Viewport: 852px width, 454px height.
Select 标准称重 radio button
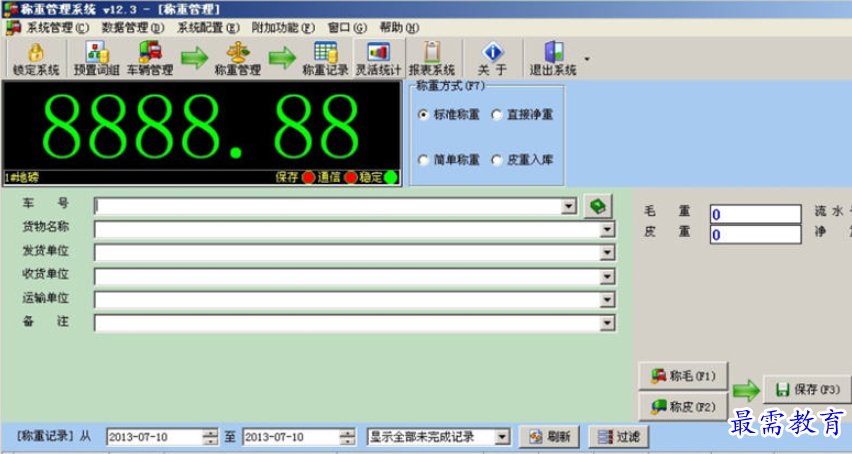coord(423,115)
